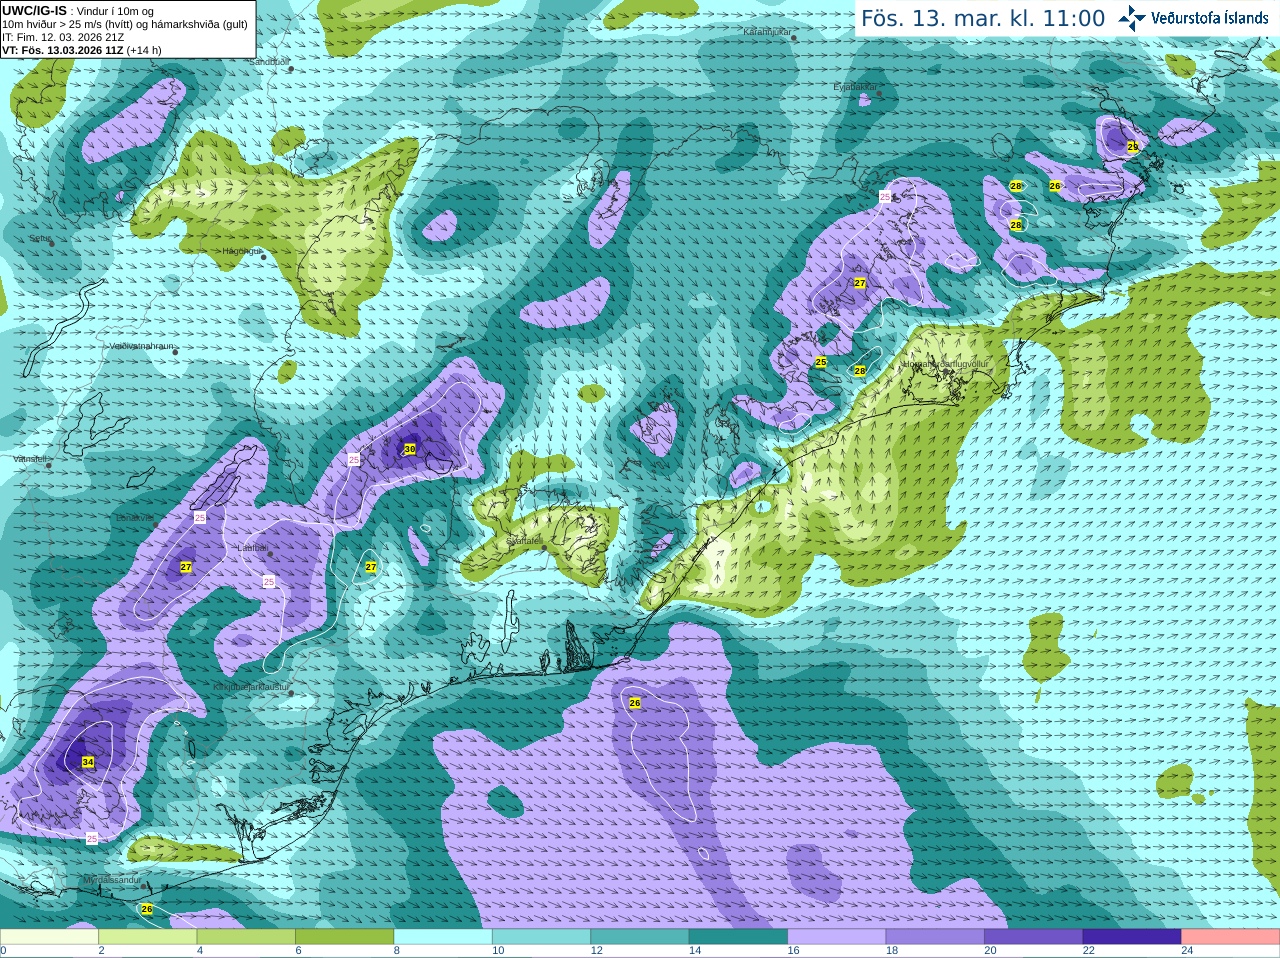
Task: Click the Kirkjubæjarklaustur station label
Action: pos(251,687)
